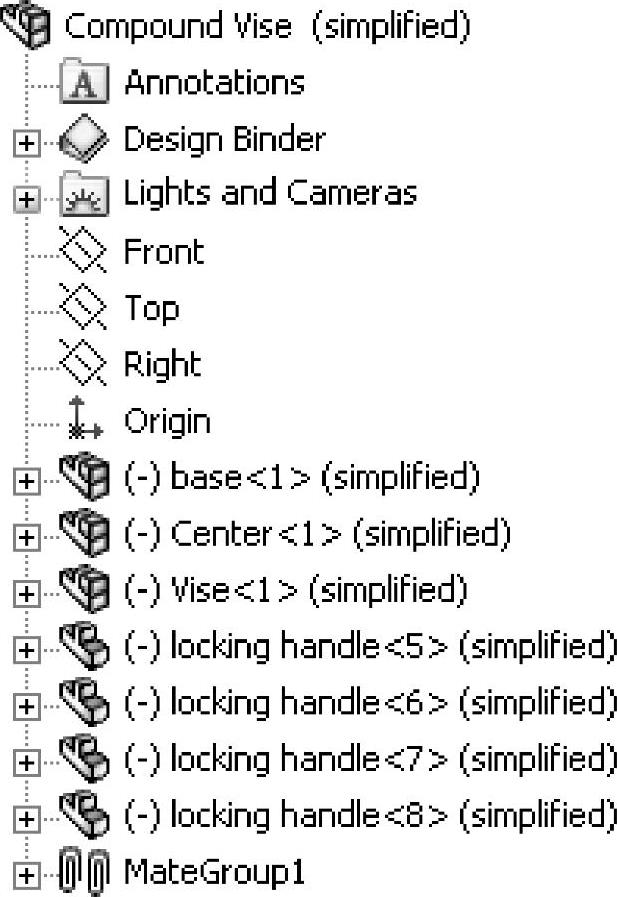Expand the MateGroup1 node
The width and height of the screenshot is (617, 897).
tap(27, 876)
